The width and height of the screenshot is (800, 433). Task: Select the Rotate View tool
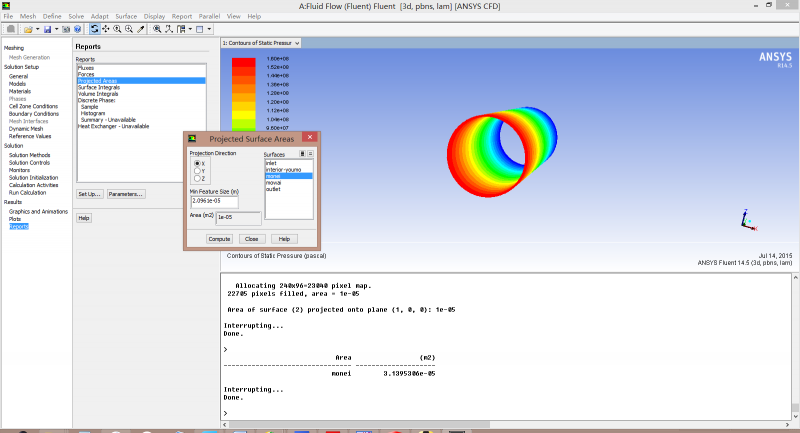click(x=94, y=29)
